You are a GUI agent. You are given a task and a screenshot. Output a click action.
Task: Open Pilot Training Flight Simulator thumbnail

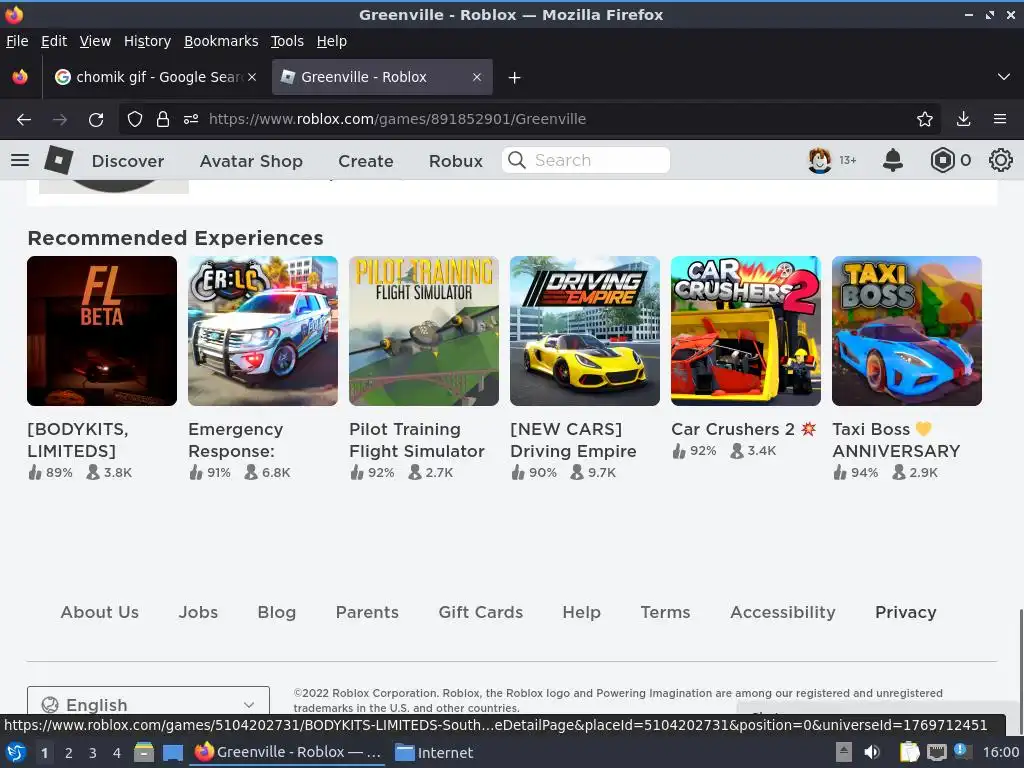click(x=424, y=330)
